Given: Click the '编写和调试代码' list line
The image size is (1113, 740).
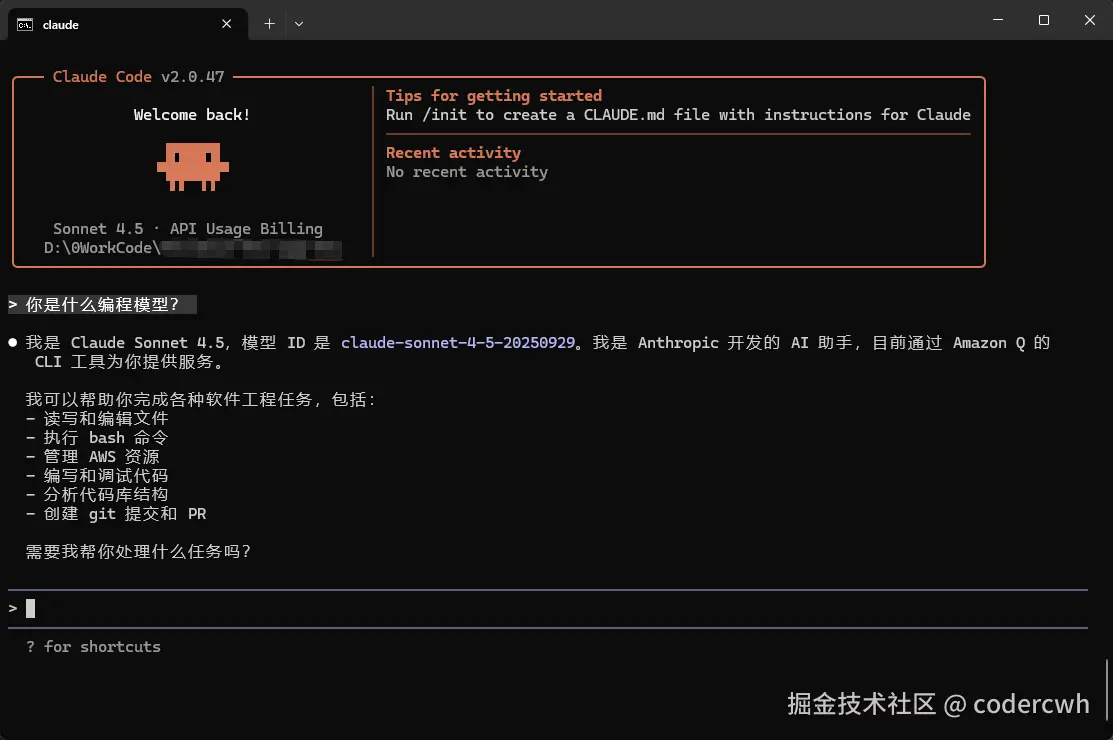Looking at the screenshot, I should click(97, 475).
